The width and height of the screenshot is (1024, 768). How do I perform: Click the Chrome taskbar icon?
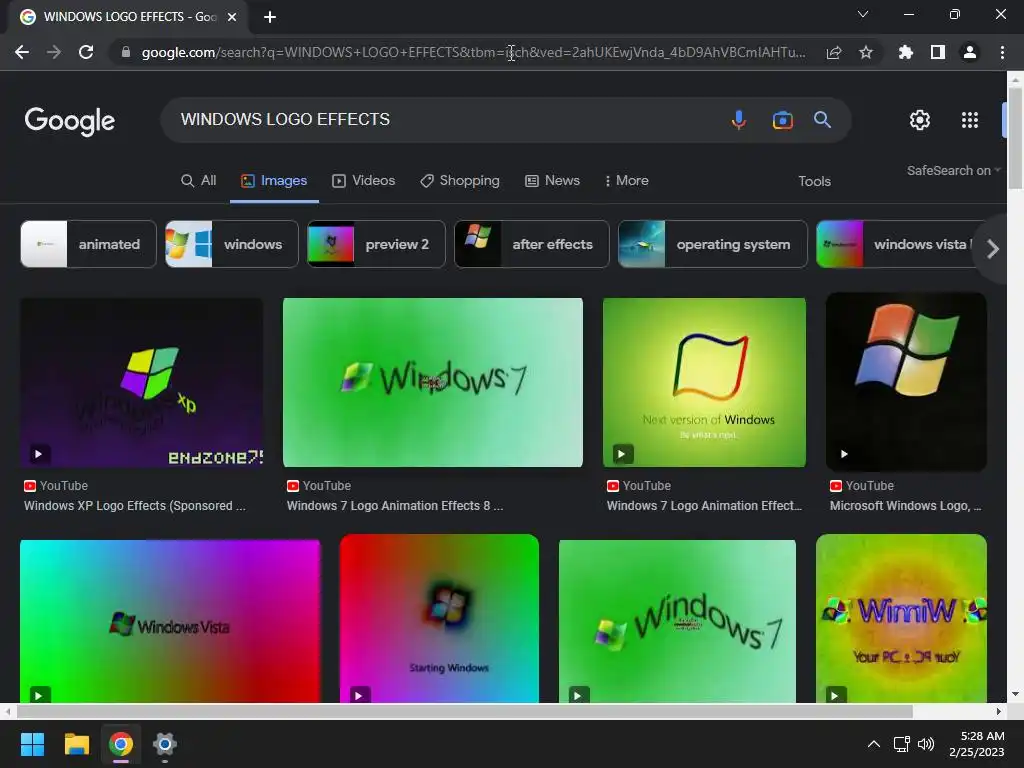click(x=121, y=744)
